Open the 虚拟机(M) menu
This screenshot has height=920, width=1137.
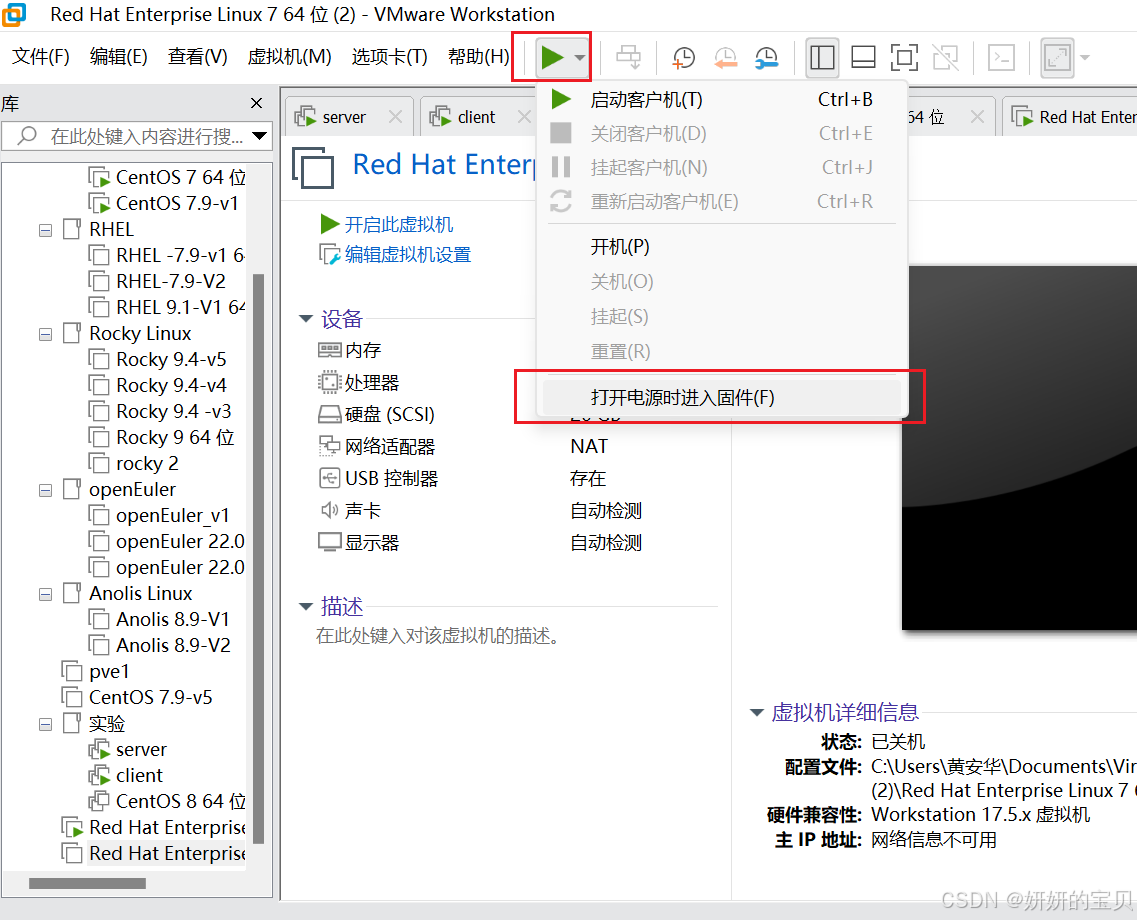289,57
